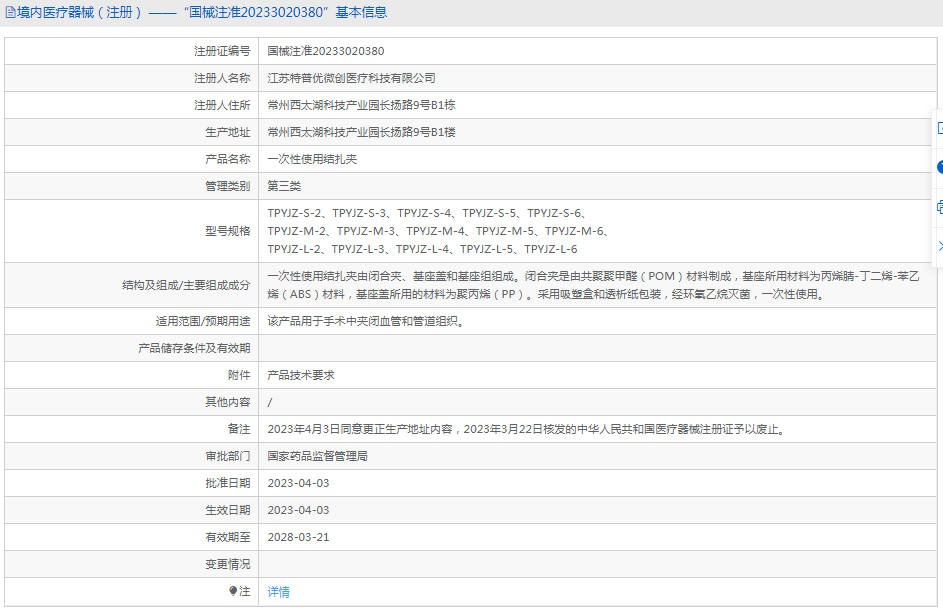Screen dimensions: 943x613
Task: Open the 详情 link
Action: click(x=278, y=592)
